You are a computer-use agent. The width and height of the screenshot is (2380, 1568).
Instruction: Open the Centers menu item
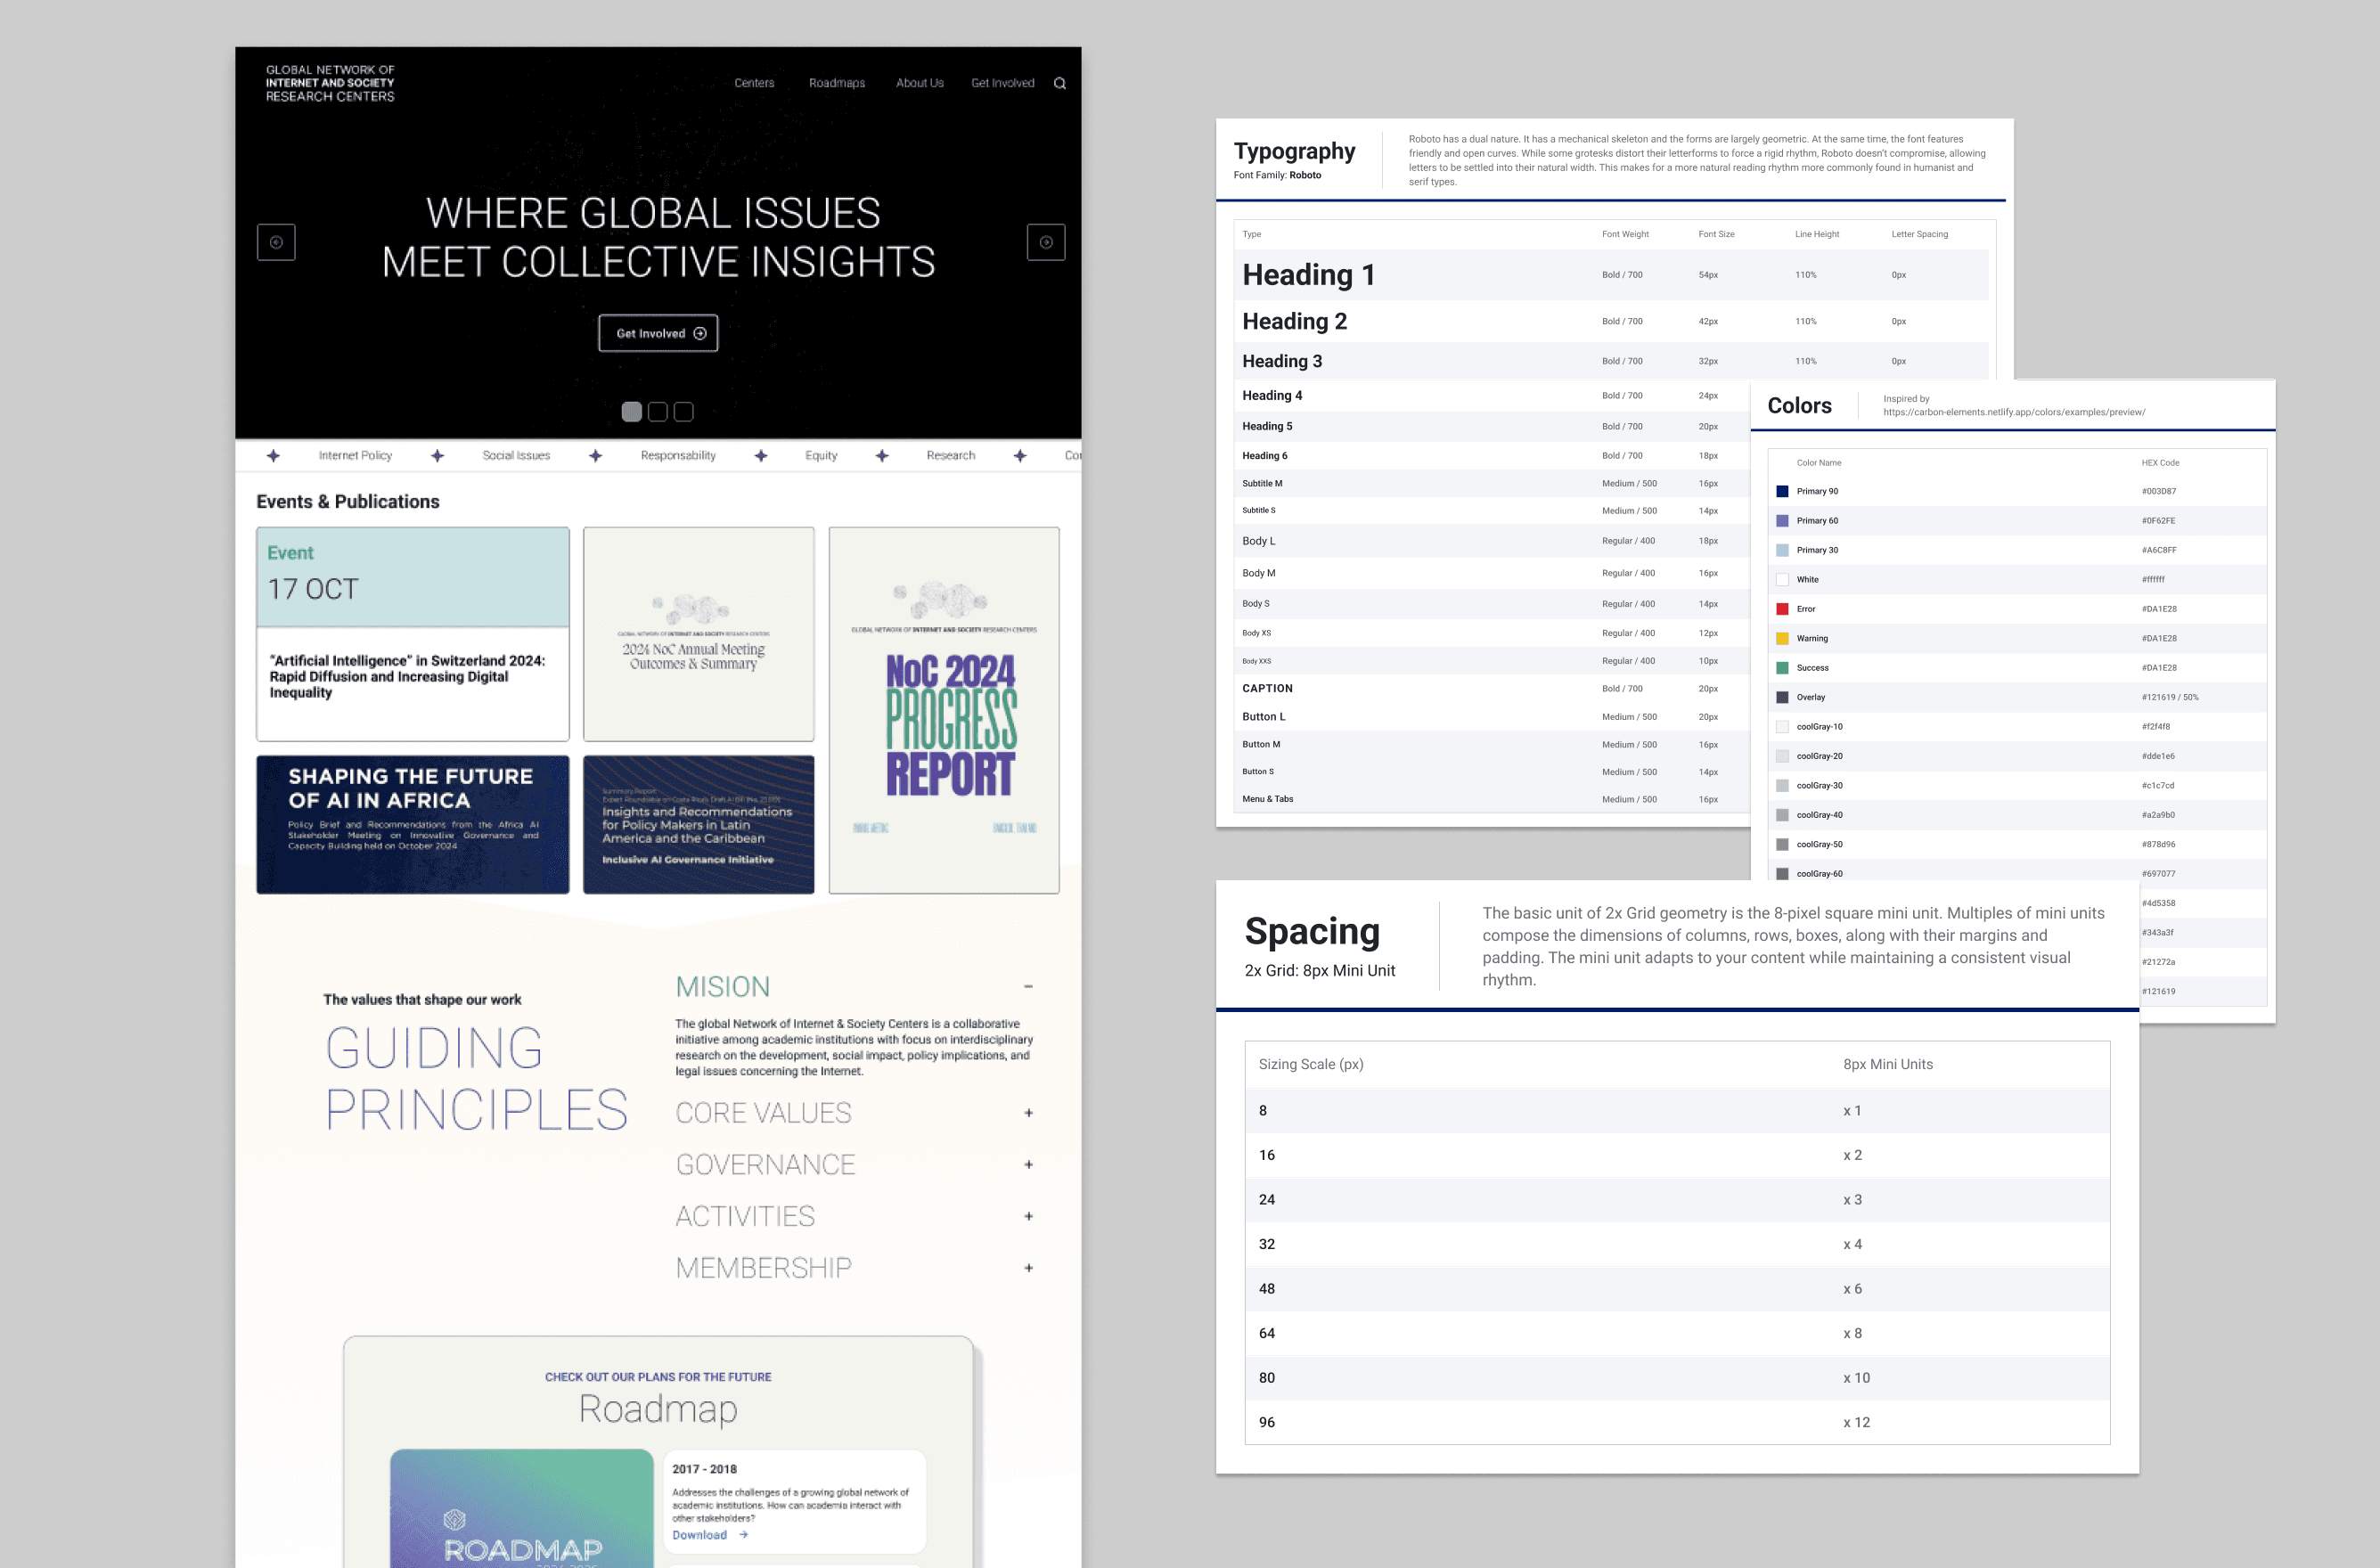point(754,83)
